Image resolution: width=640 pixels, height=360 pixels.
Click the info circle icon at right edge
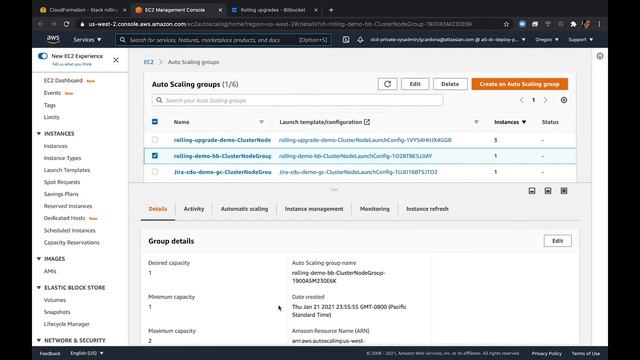tap(600, 56)
